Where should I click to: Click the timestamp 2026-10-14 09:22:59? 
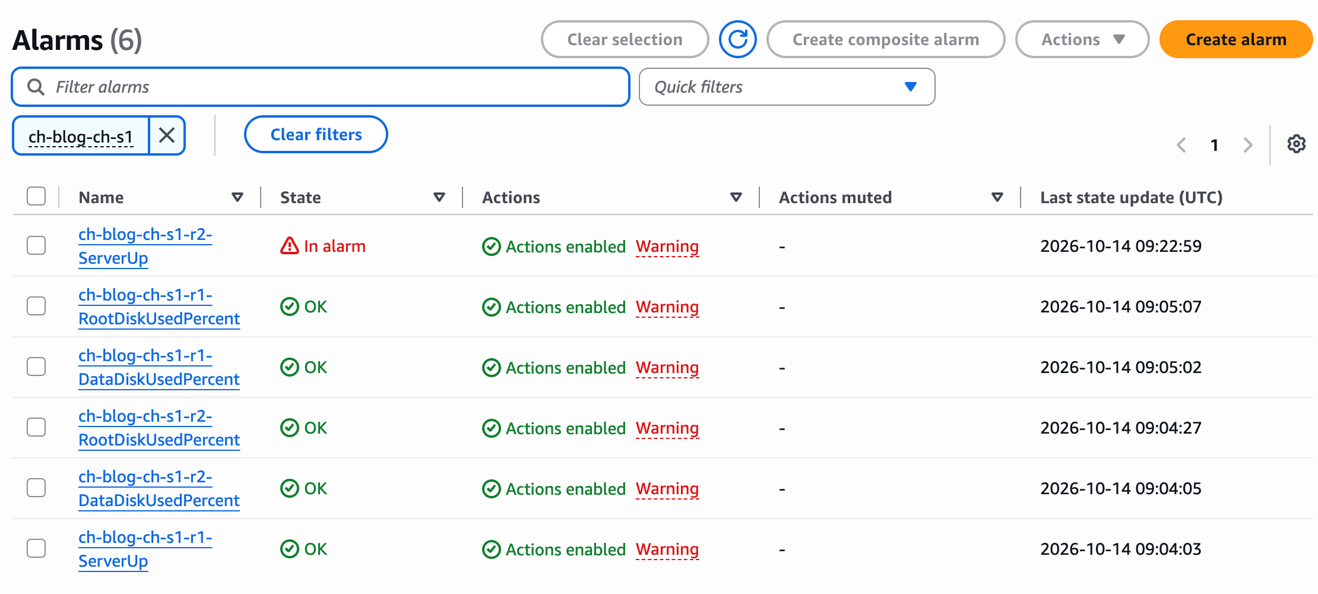1121,246
